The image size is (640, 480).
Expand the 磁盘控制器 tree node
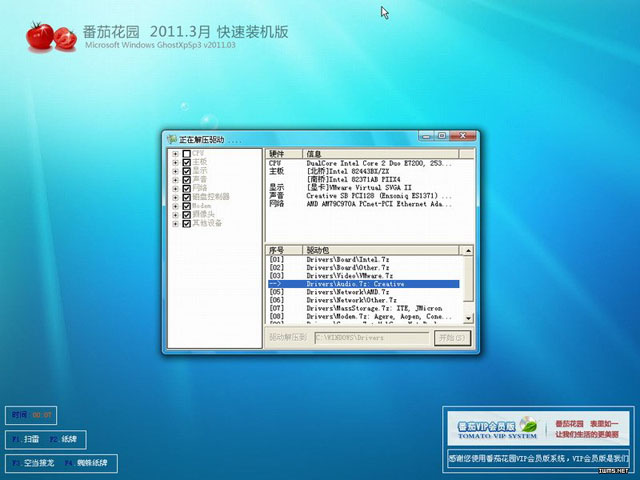(175, 198)
